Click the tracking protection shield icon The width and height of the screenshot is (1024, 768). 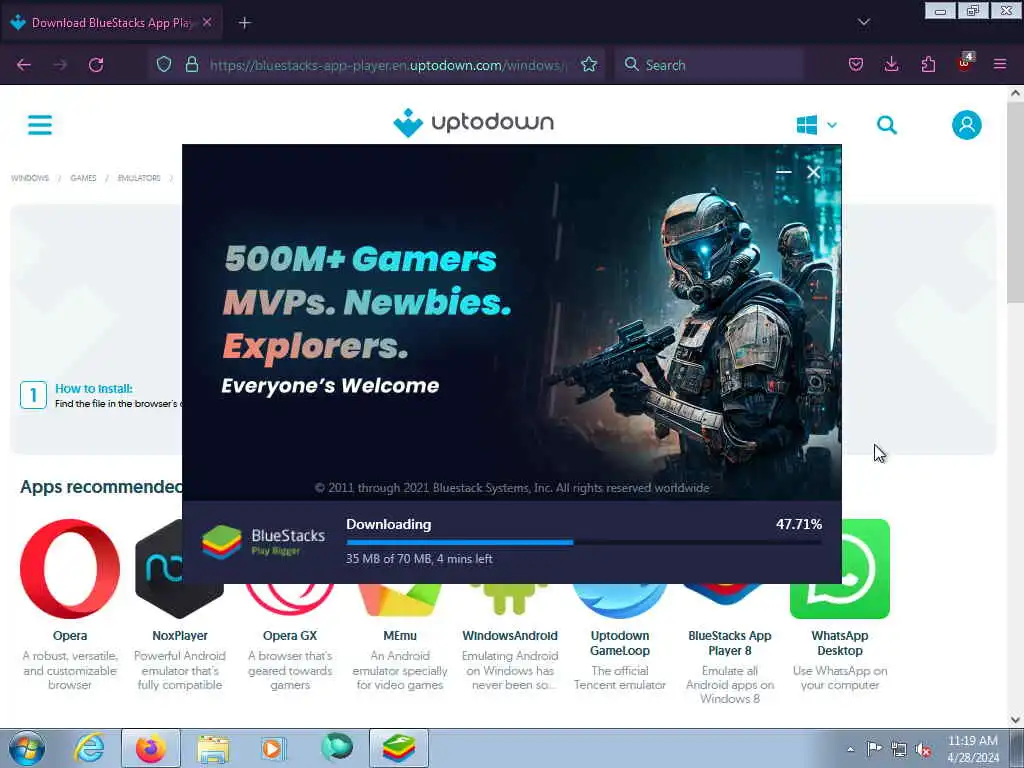[164, 65]
